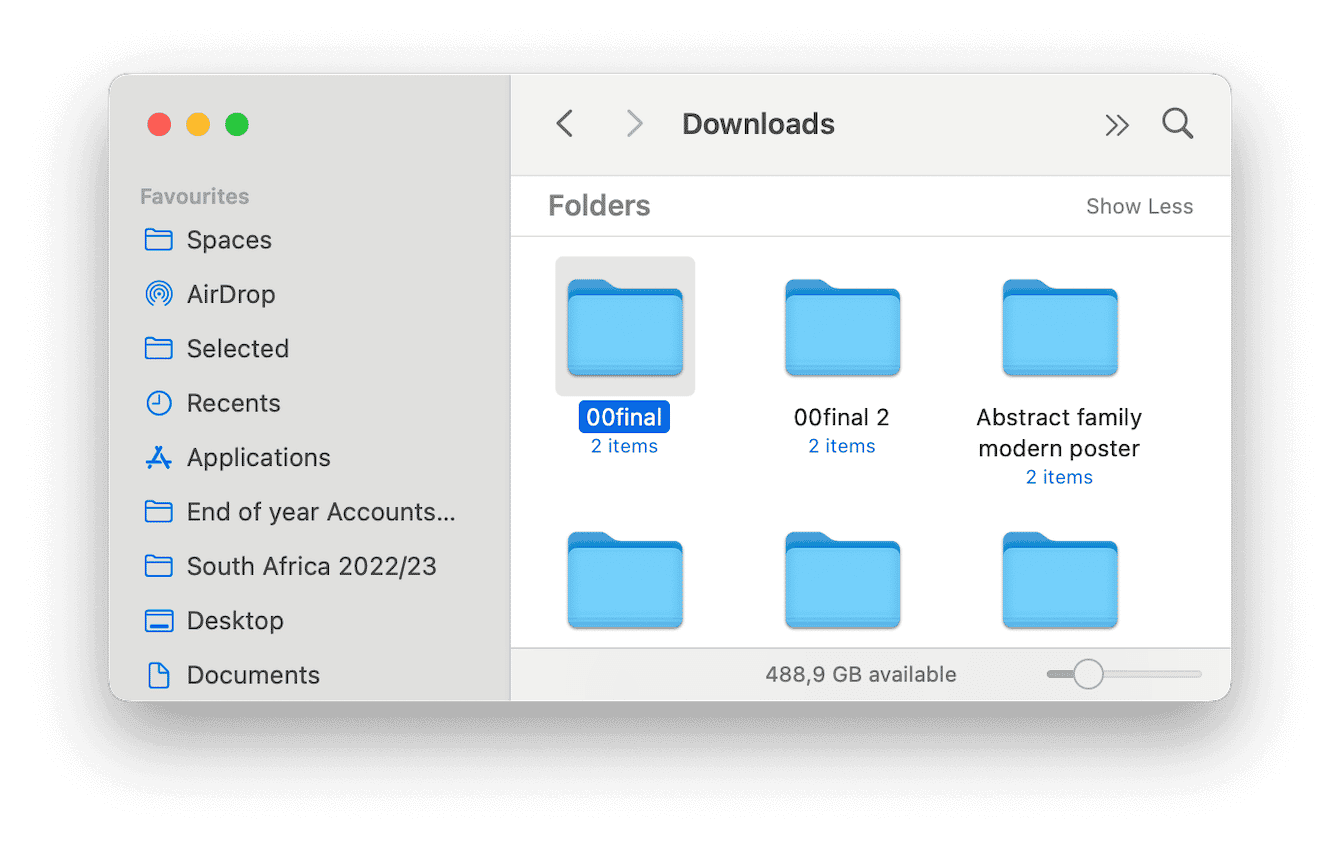This screenshot has width=1340, height=845.
Task: Click the highlighted 00final name field
Action: (x=624, y=417)
